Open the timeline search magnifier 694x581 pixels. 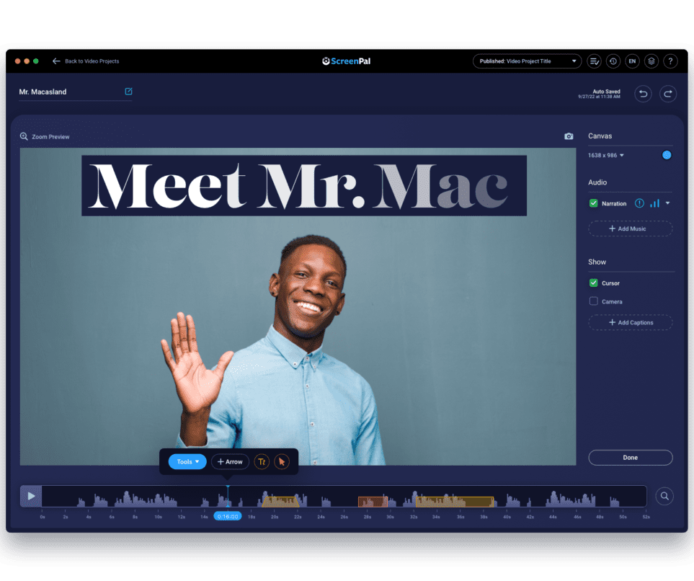(x=664, y=496)
